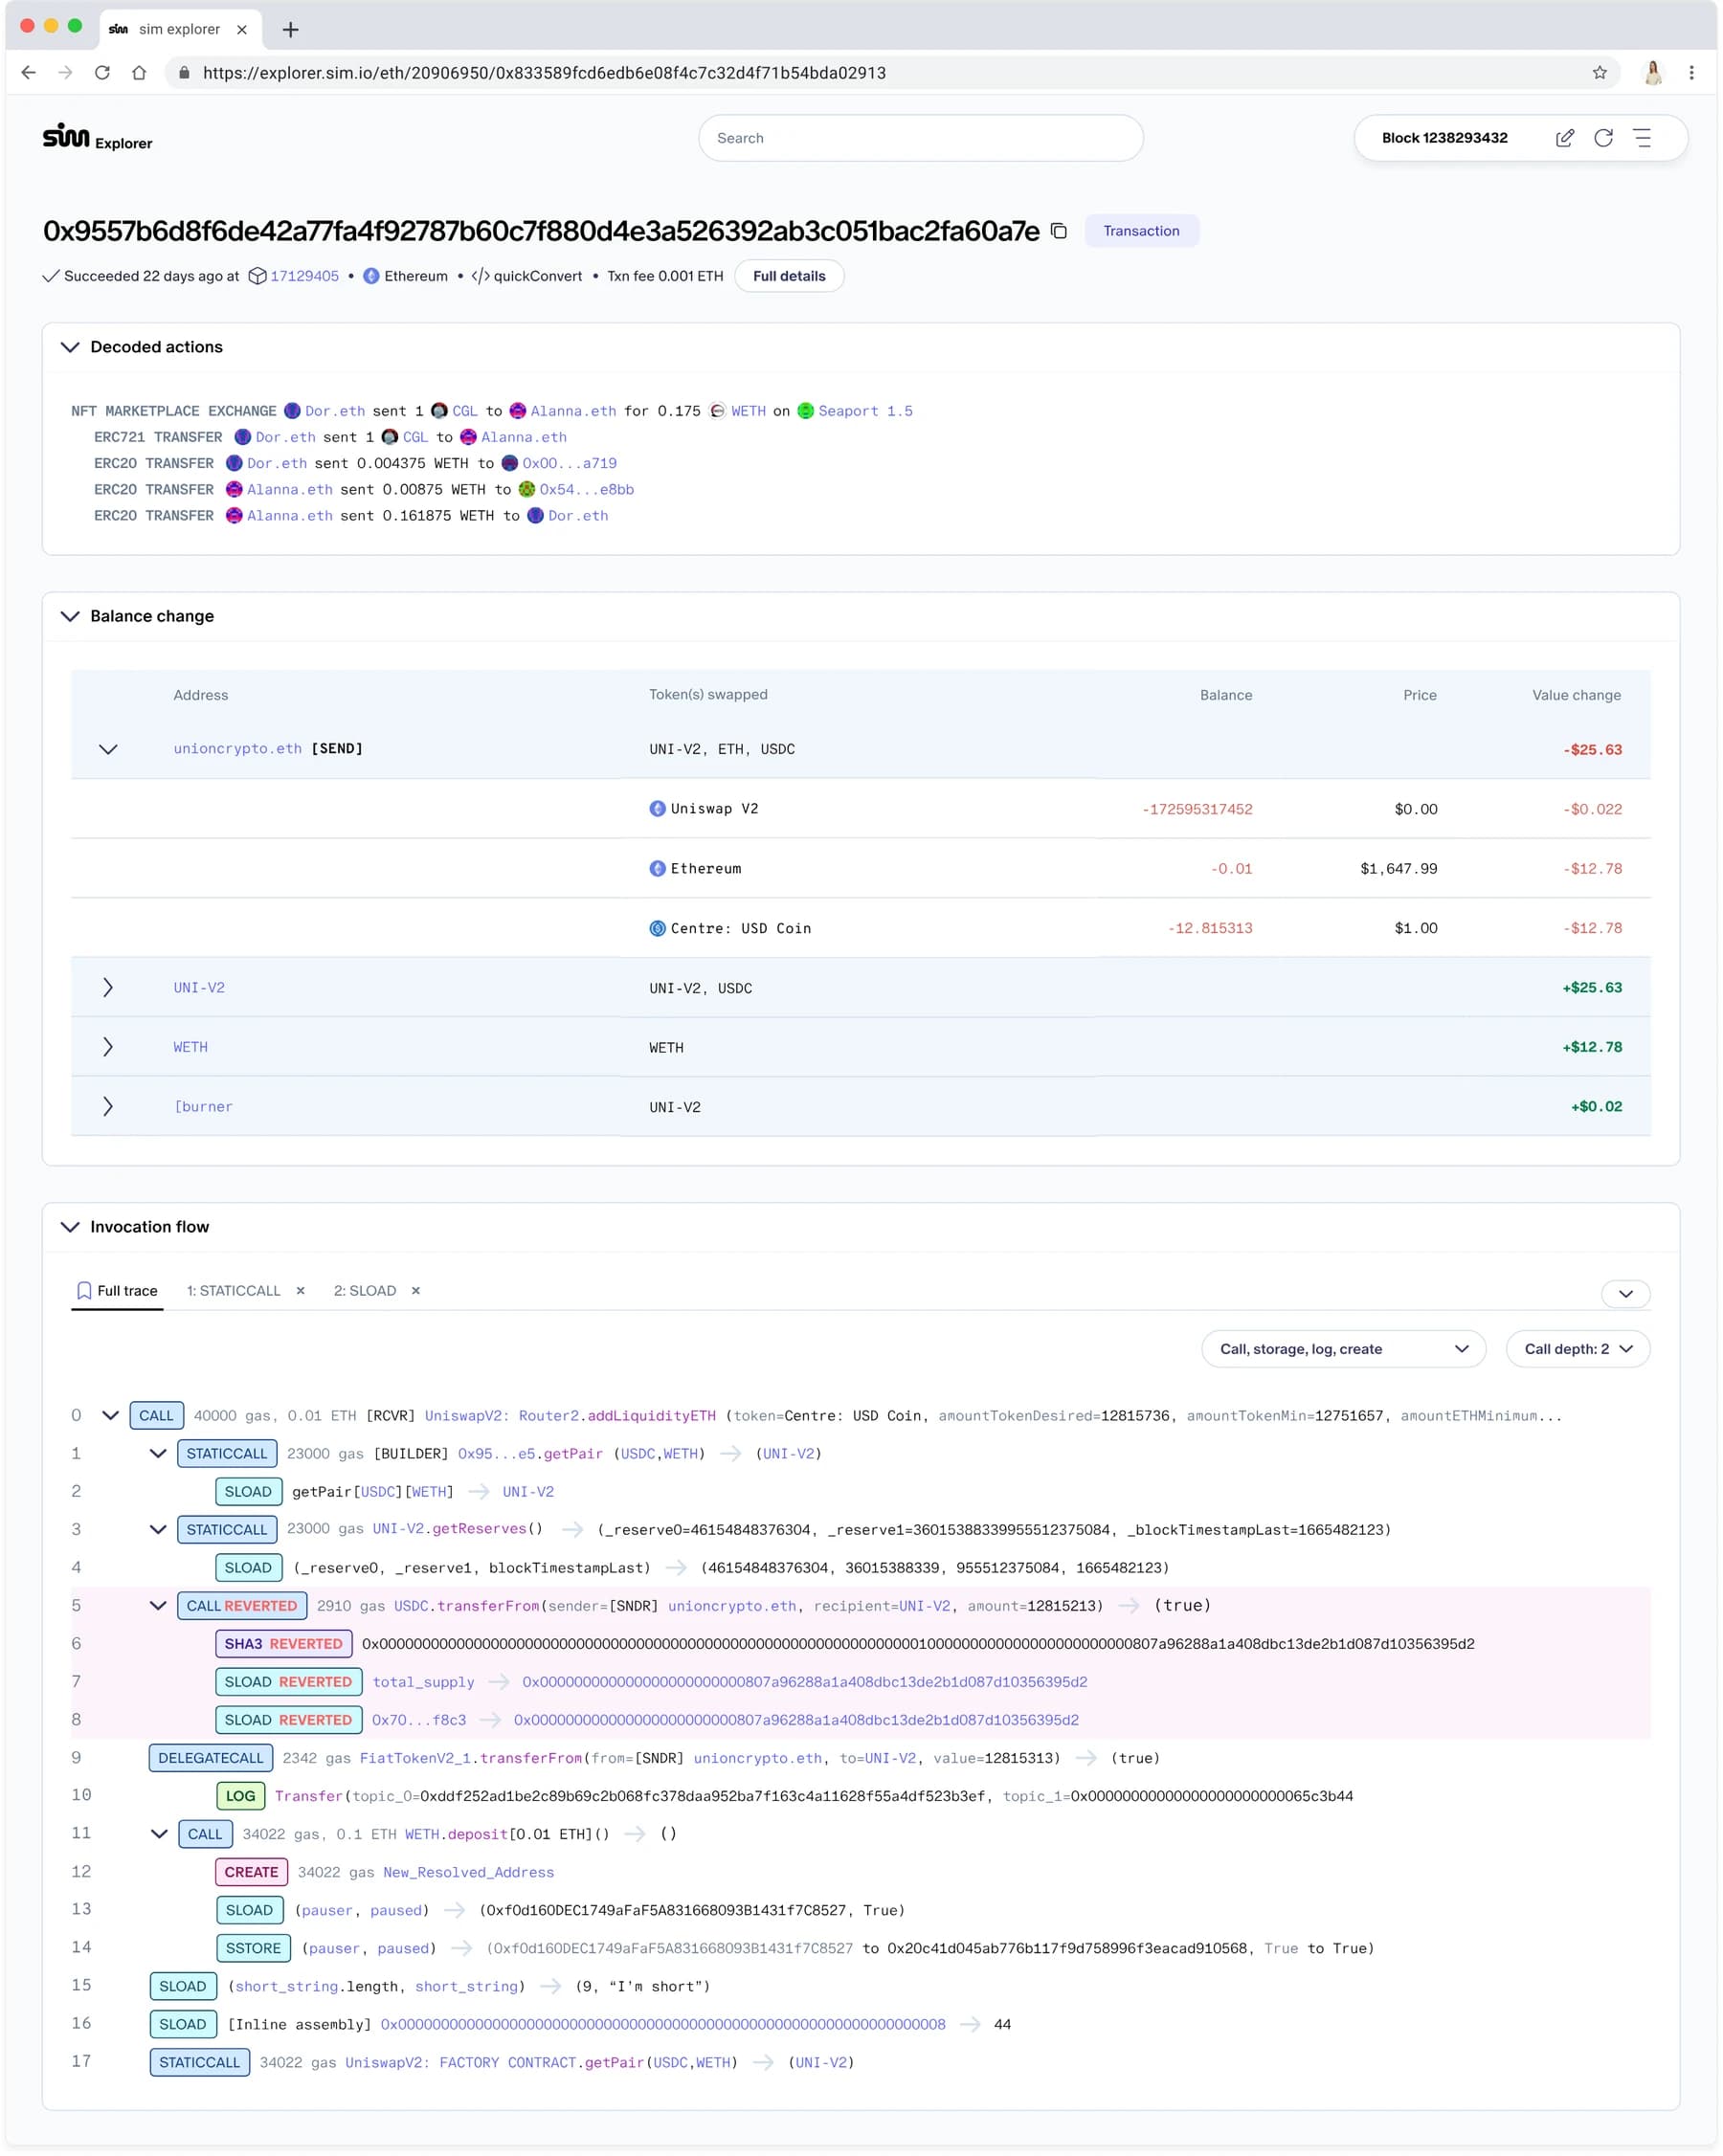Screen dimensions: 1723x2156
Task: Open the Seaport 1.5 link
Action: click(865, 411)
